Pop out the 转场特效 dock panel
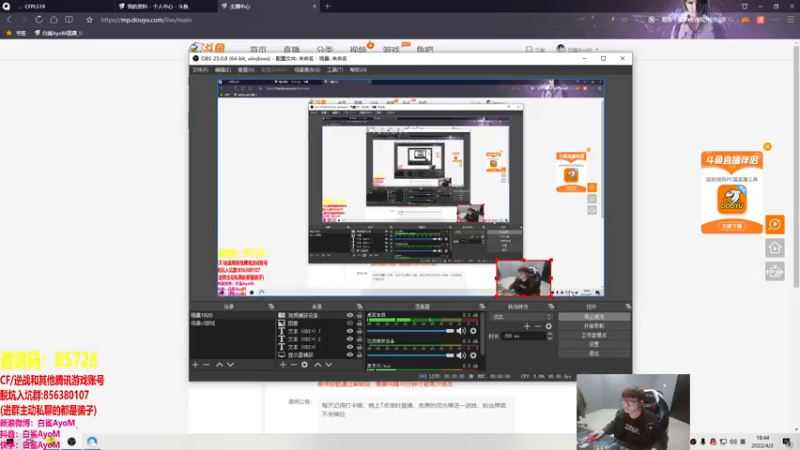This screenshot has width=800, height=450. point(551,307)
